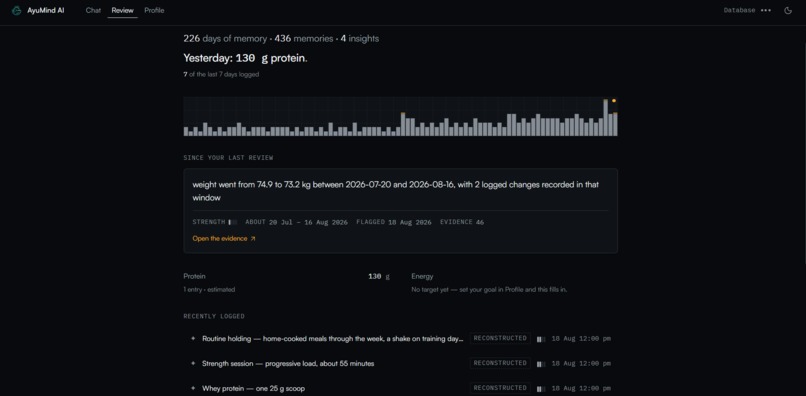
Task: Open the three-dot overflow menu
Action: click(x=766, y=10)
